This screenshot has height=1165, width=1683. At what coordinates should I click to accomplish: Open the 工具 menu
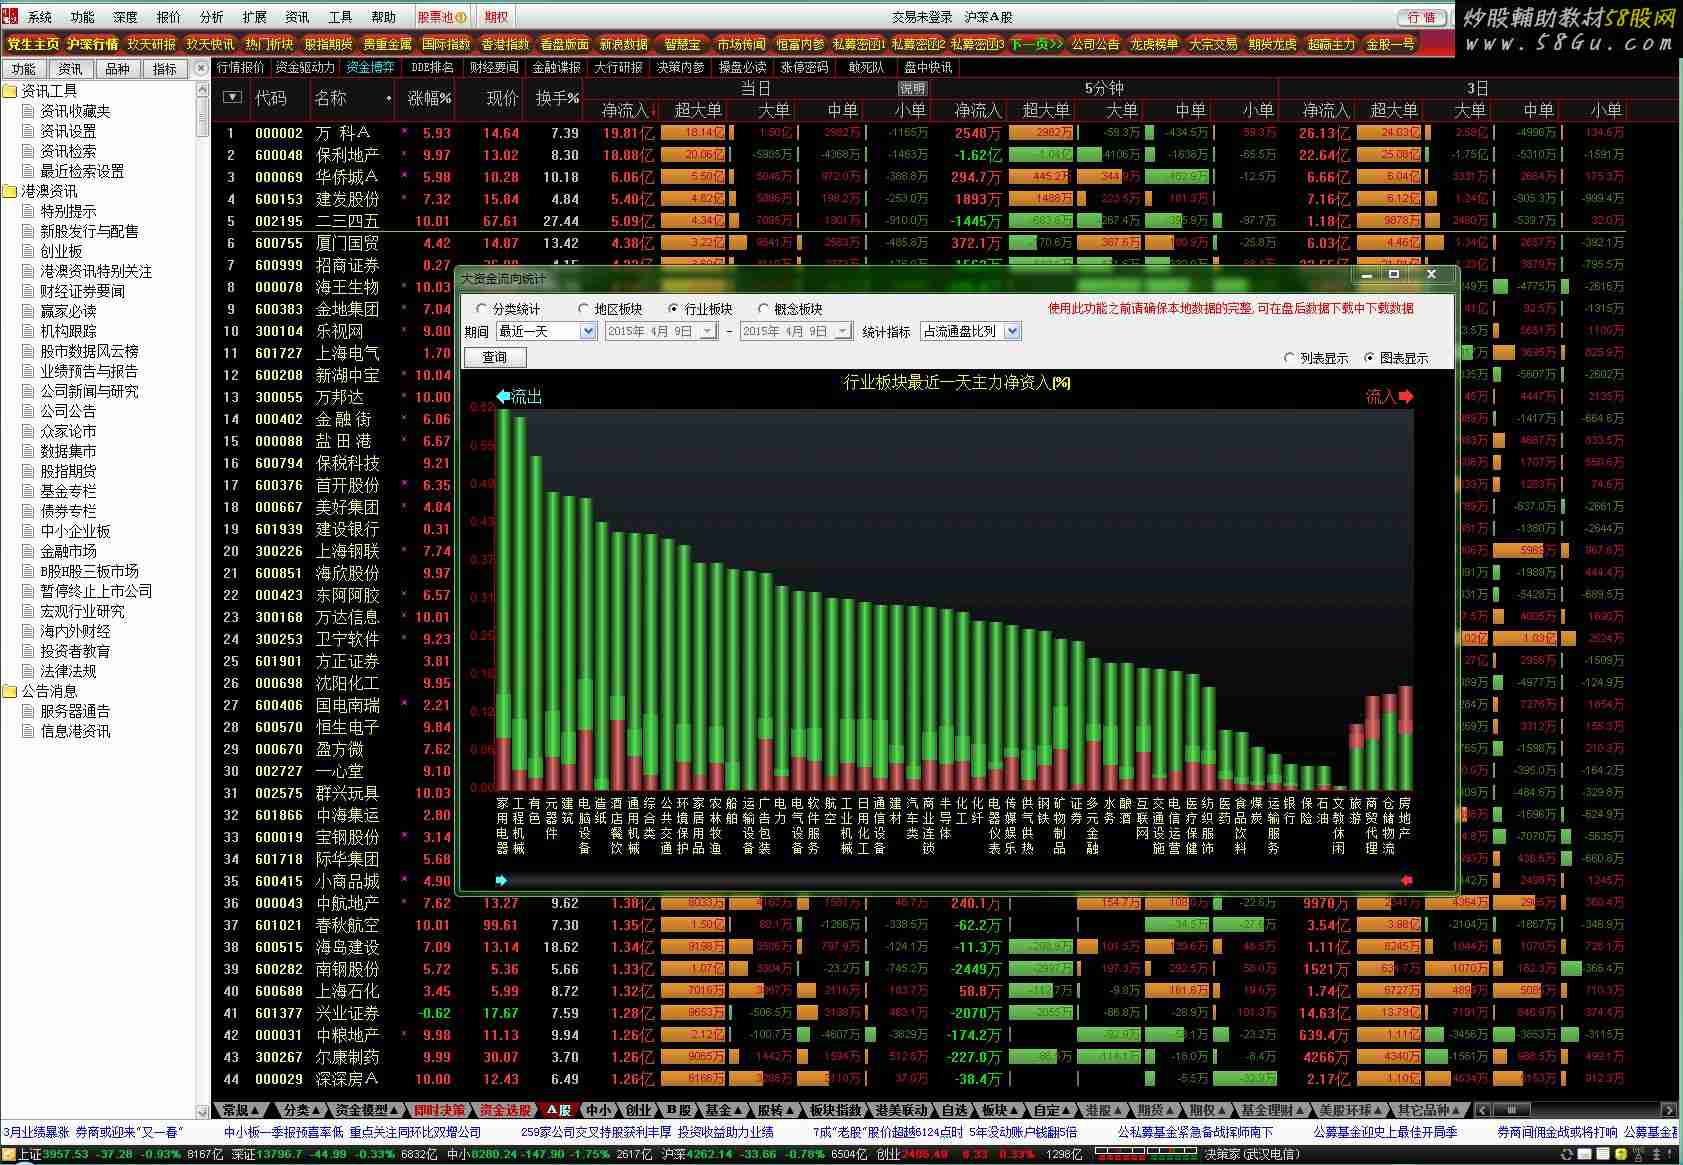click(x=341, y=17)
